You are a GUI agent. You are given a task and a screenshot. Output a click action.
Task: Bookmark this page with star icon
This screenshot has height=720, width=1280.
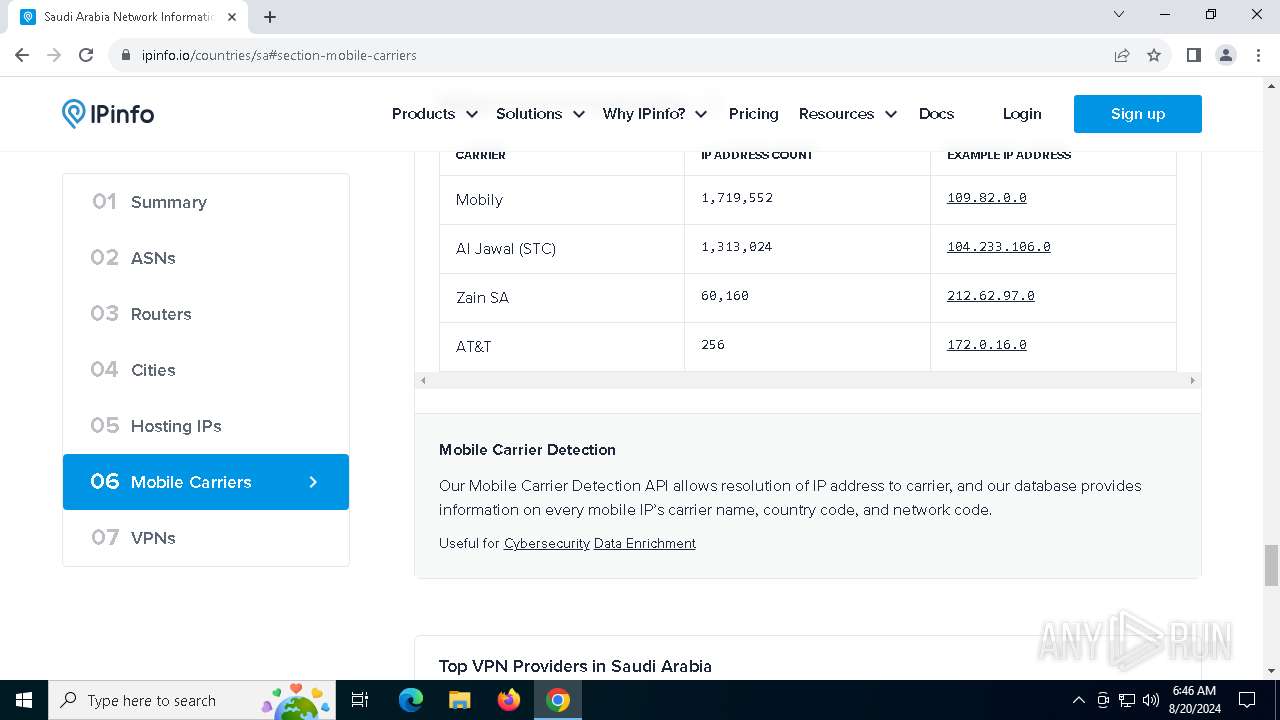pos(1154,55)
